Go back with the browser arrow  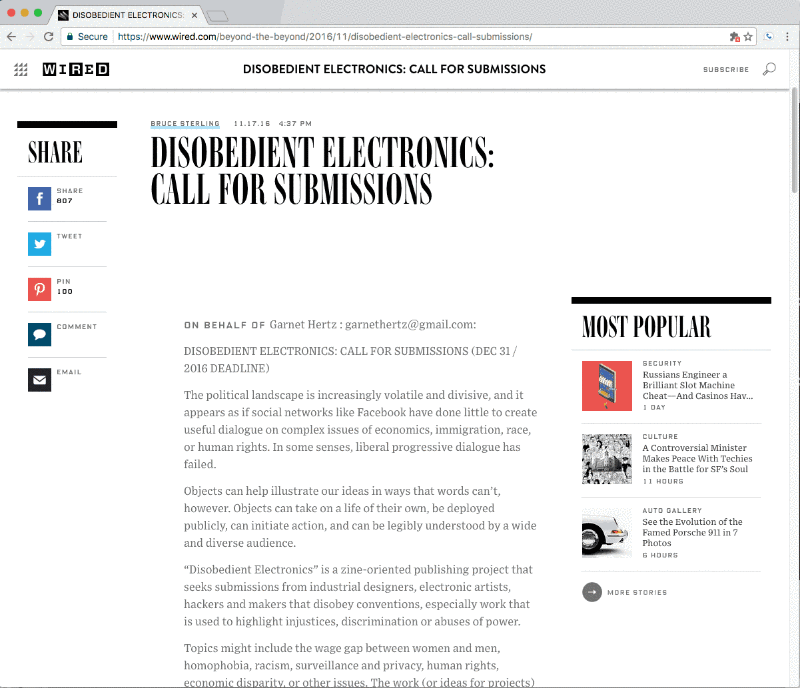12,37
